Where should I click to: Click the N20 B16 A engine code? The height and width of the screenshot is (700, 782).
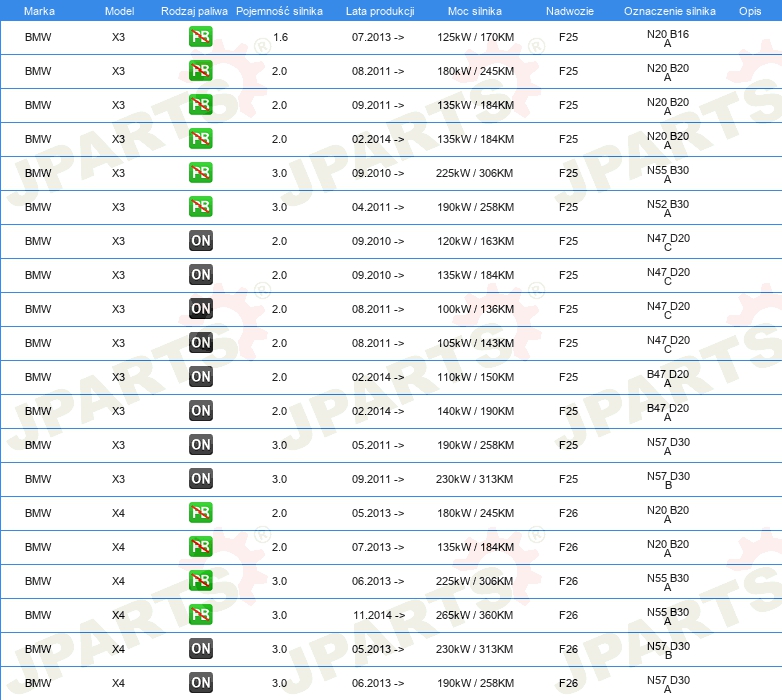[667, 38]
